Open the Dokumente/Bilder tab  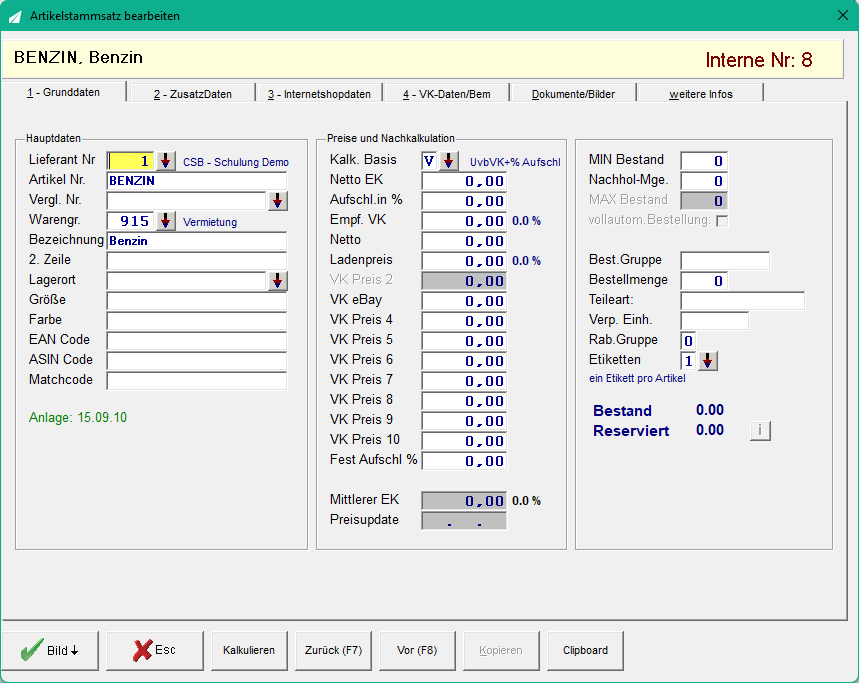573,94
